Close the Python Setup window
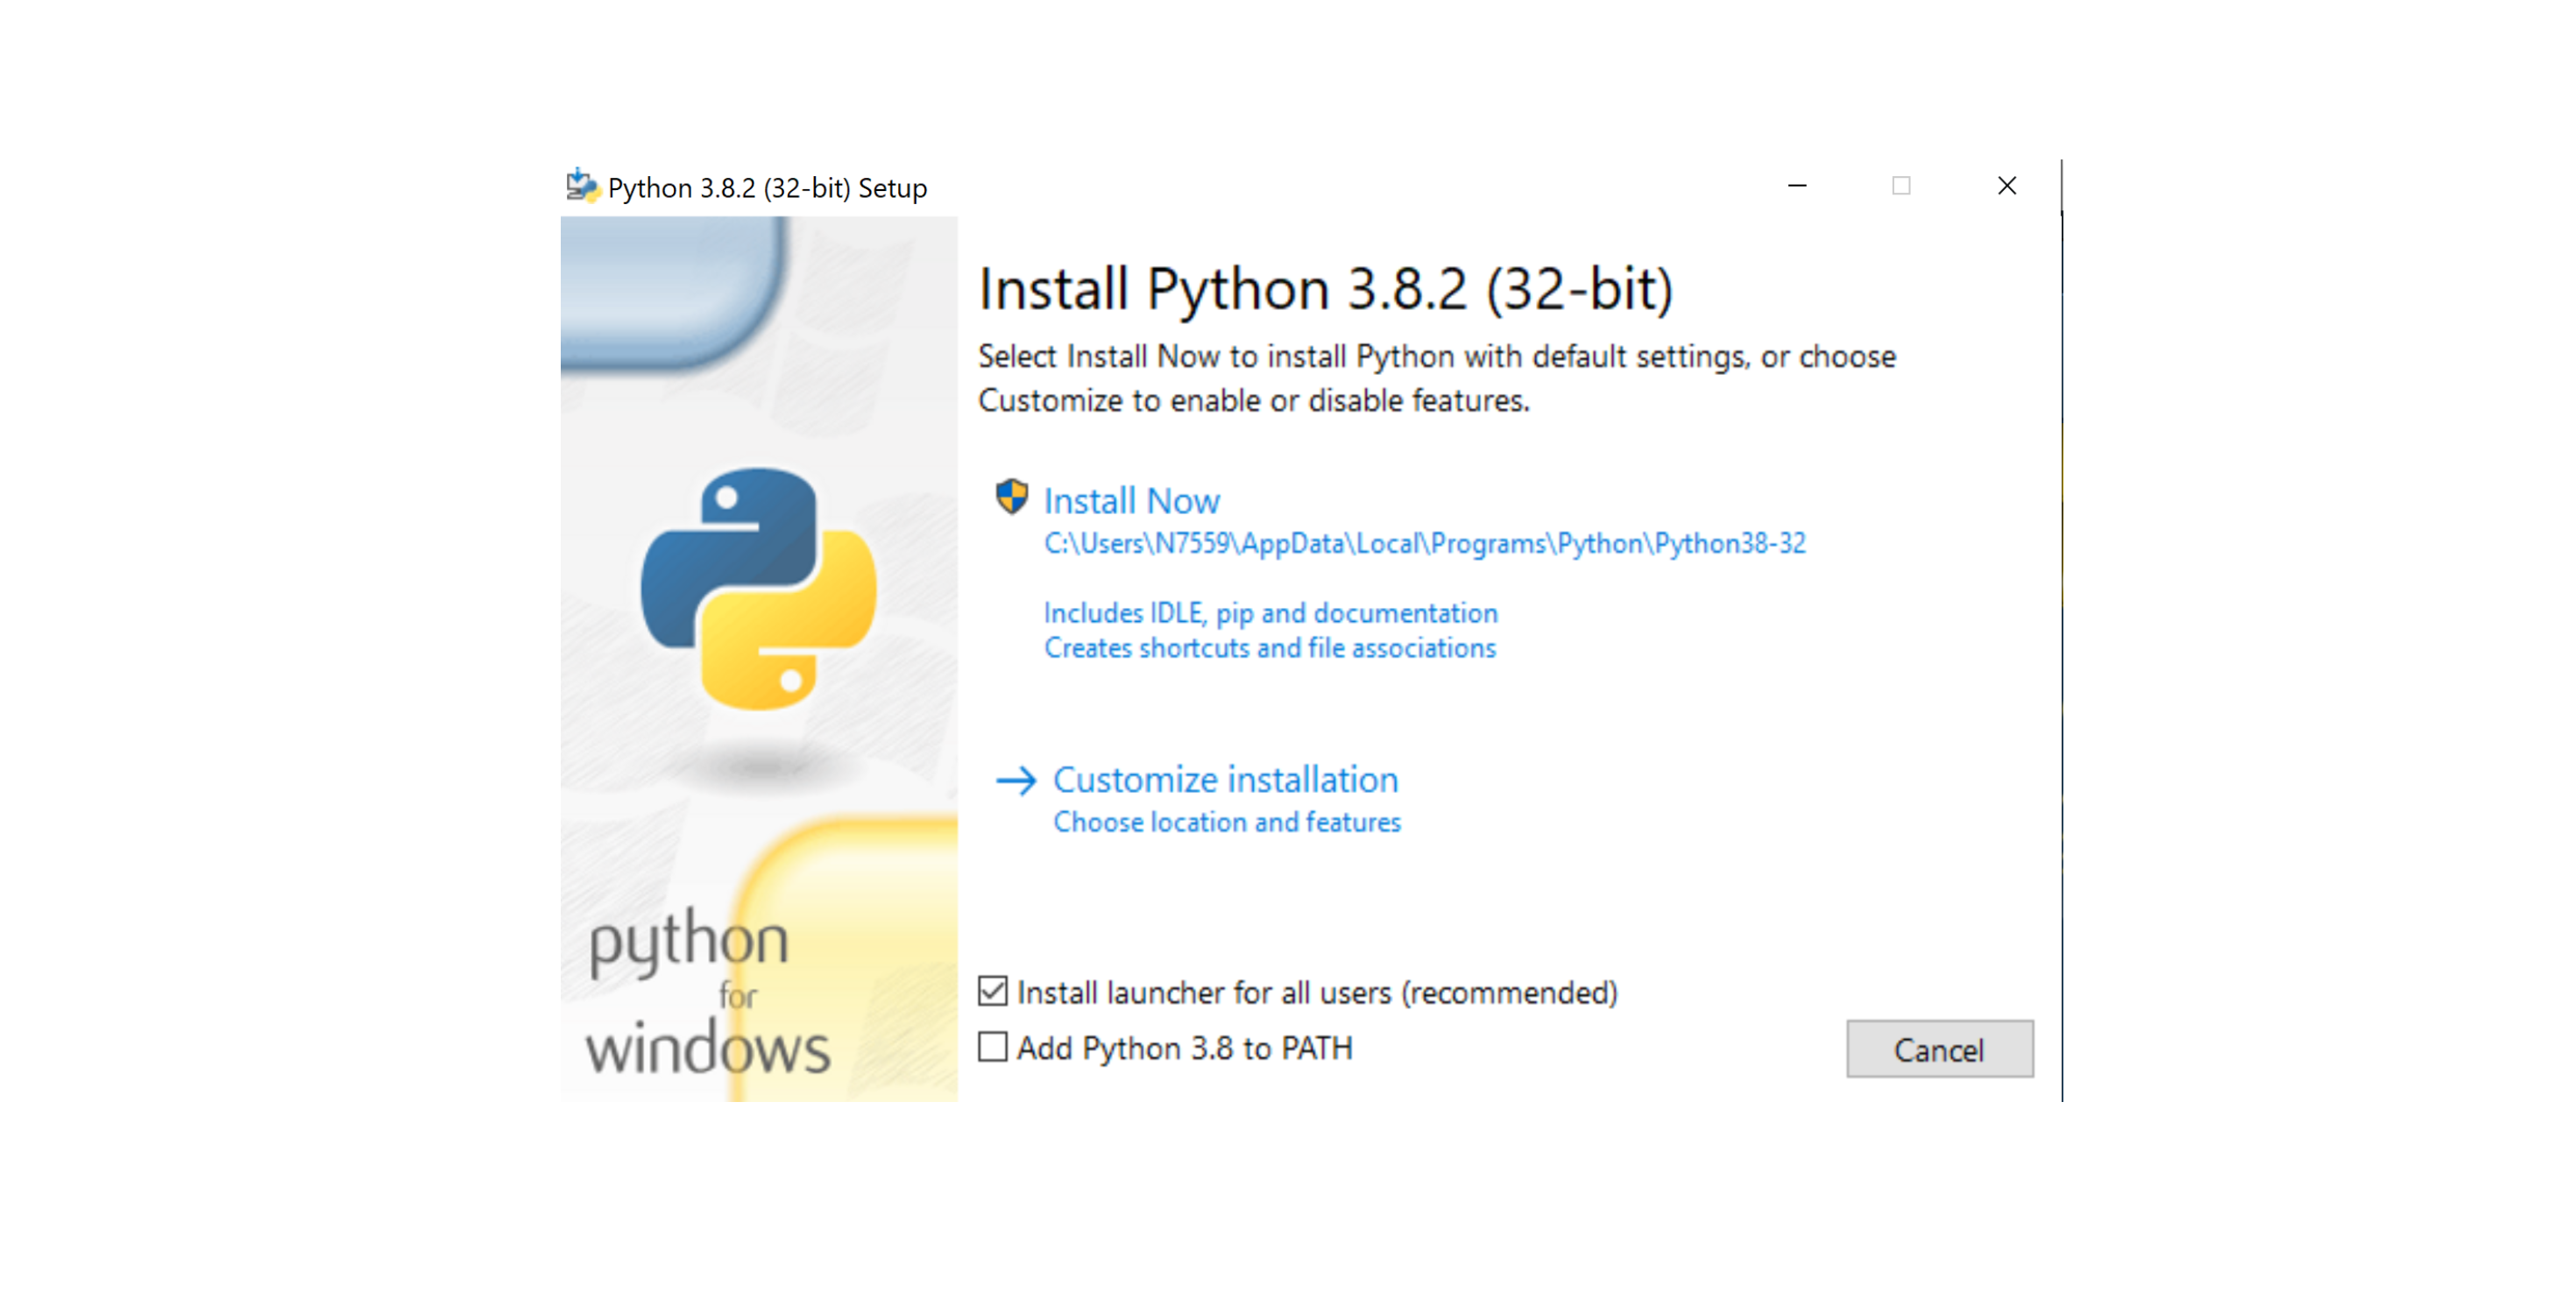The width and height of the screenshot is (2576, 1314). point(2006,186)
